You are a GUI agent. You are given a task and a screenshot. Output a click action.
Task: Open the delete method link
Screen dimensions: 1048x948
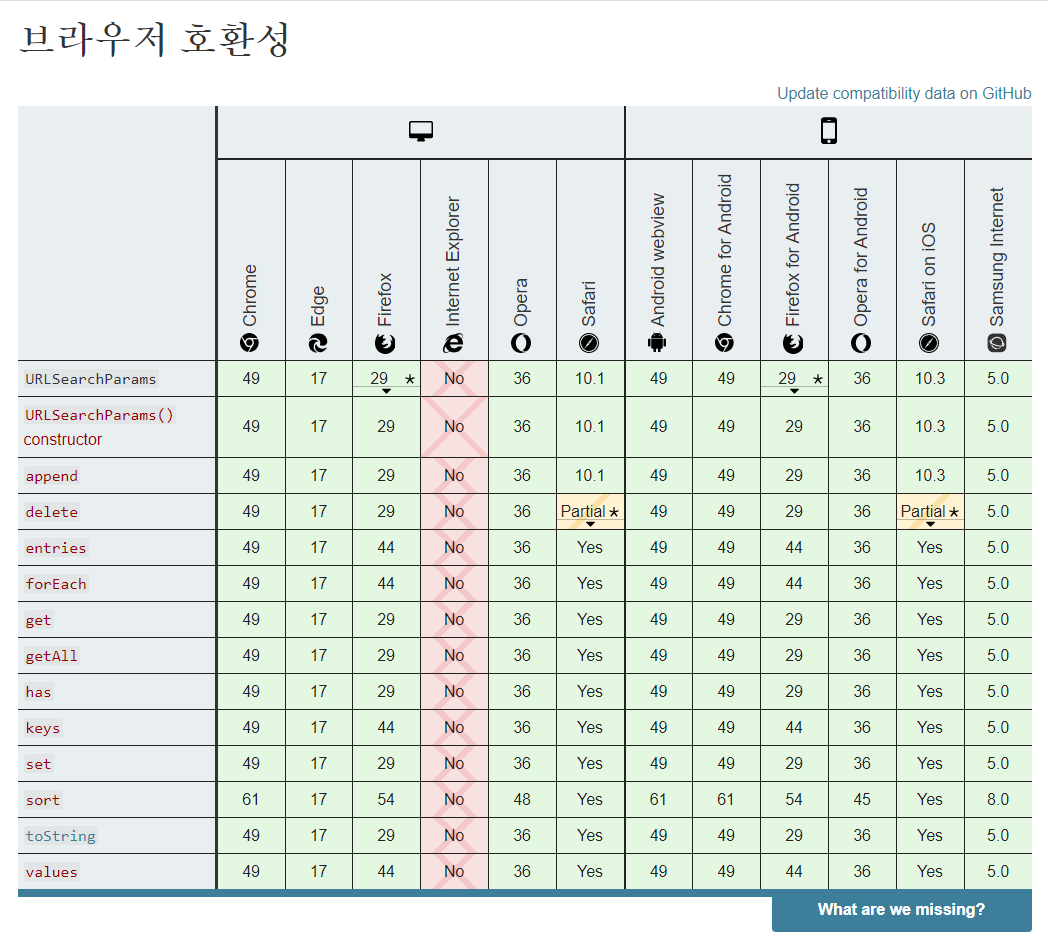coord(51,512)
